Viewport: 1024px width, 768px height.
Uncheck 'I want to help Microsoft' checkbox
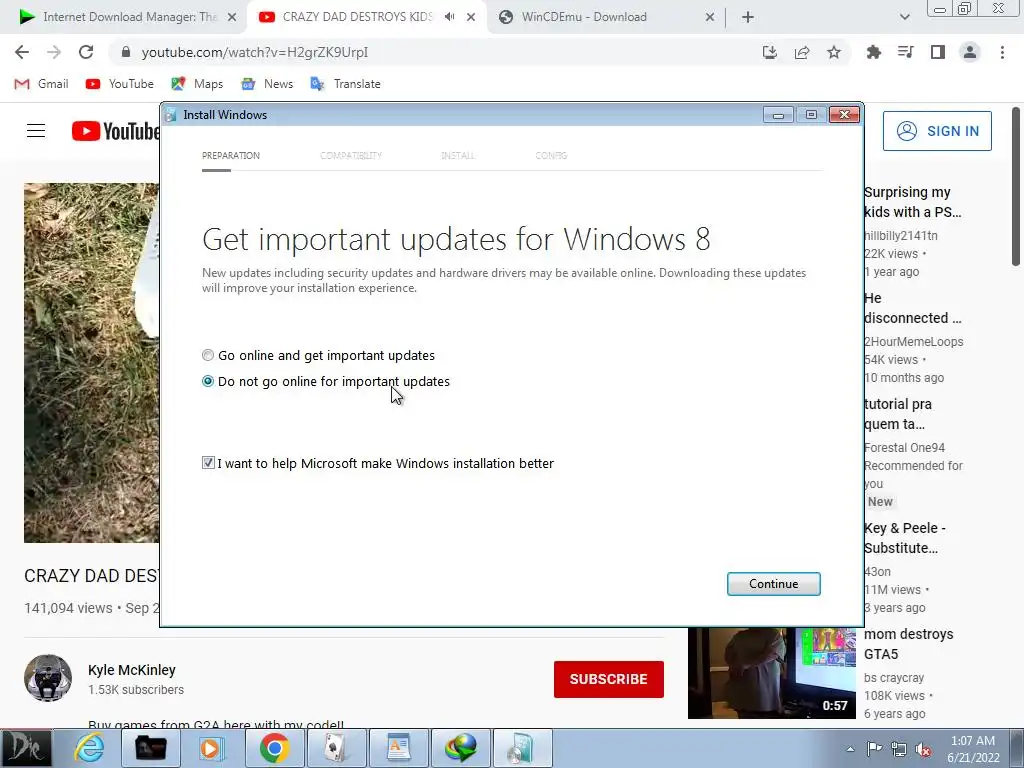click(208, 463)
